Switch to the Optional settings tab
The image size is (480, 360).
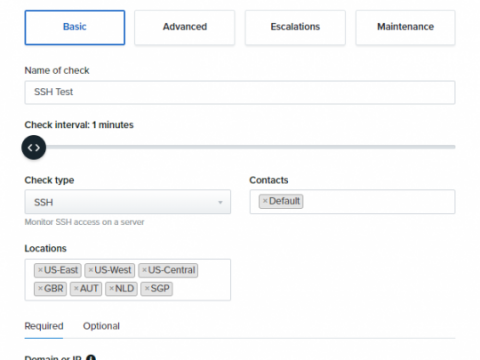[x=101, y=326]
